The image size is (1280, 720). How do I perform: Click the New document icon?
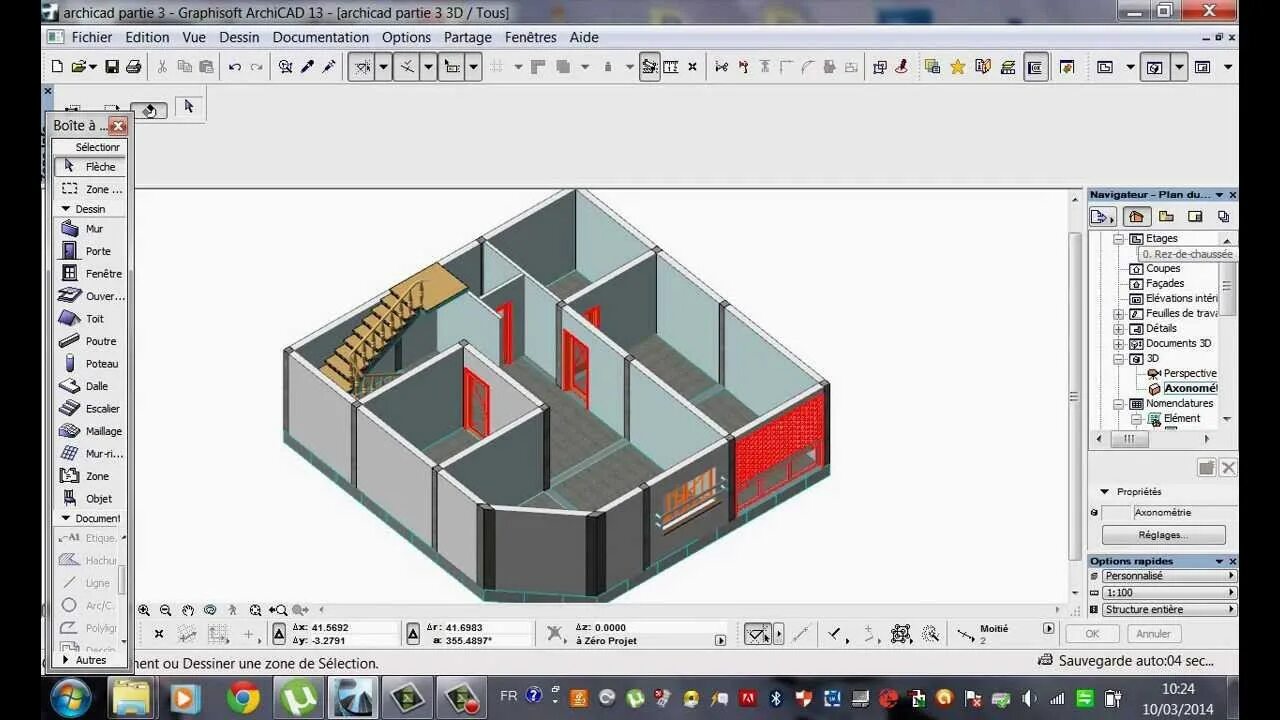(x=57, y=67)
